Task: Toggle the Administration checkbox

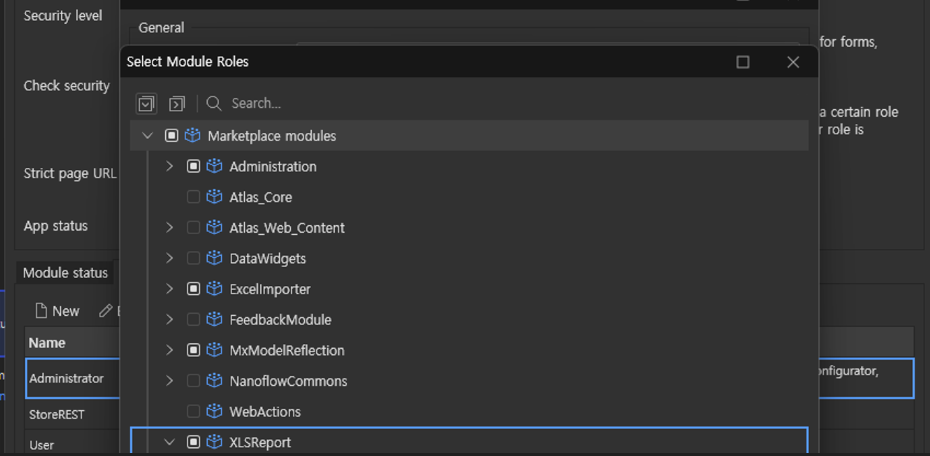Action: pos(193,167)
